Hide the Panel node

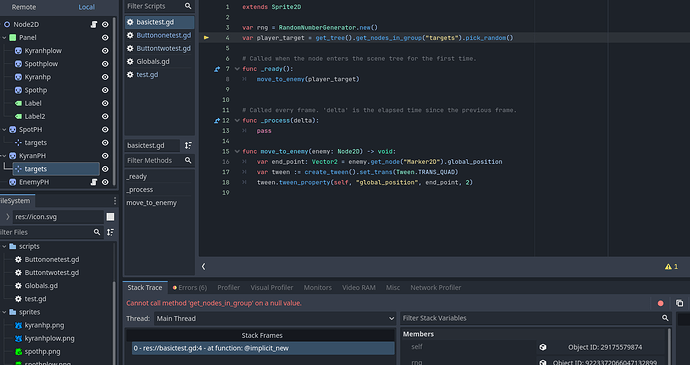pyautogui.click(x=105, y=38)
